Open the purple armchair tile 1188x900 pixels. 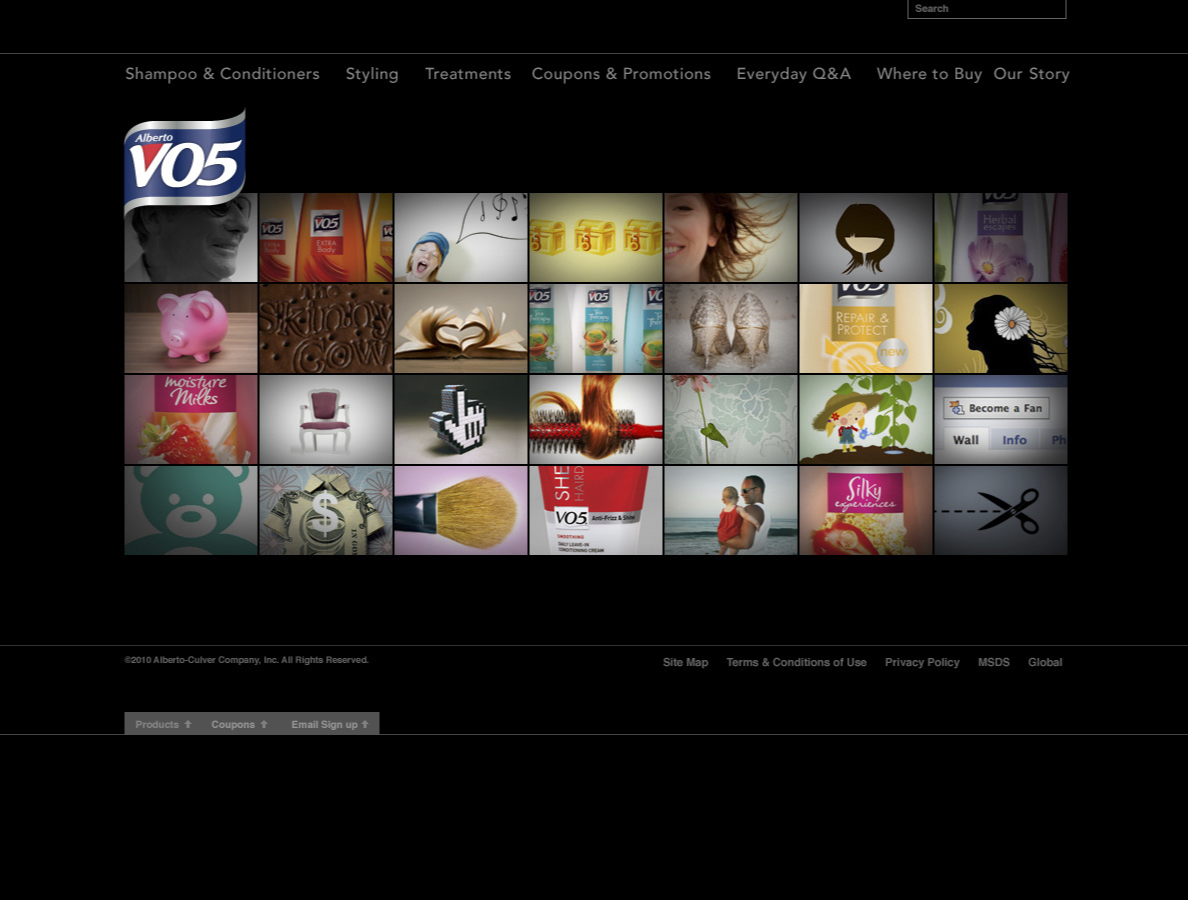coord(326,420)
